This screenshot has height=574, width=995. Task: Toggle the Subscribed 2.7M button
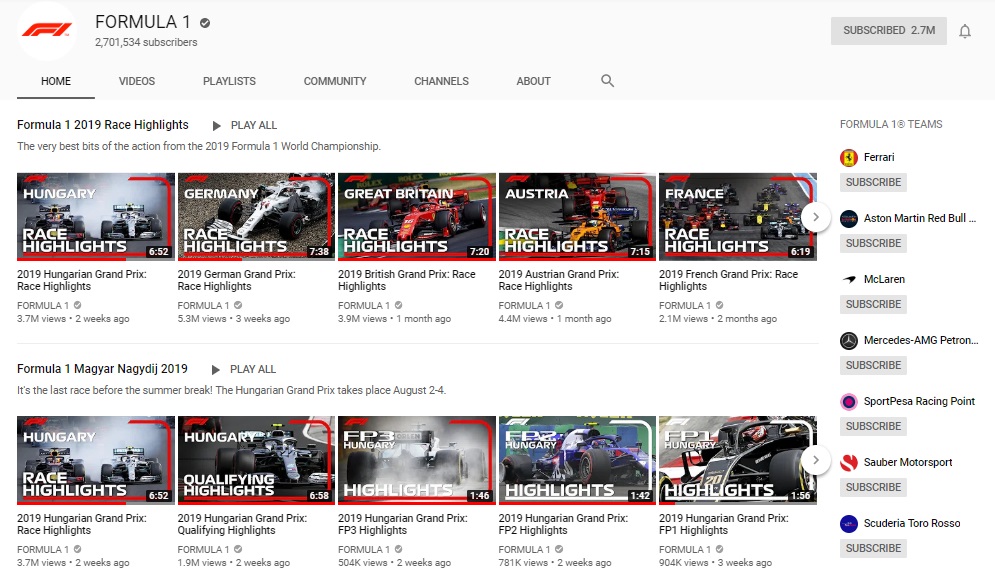click(x=888, y=31)
